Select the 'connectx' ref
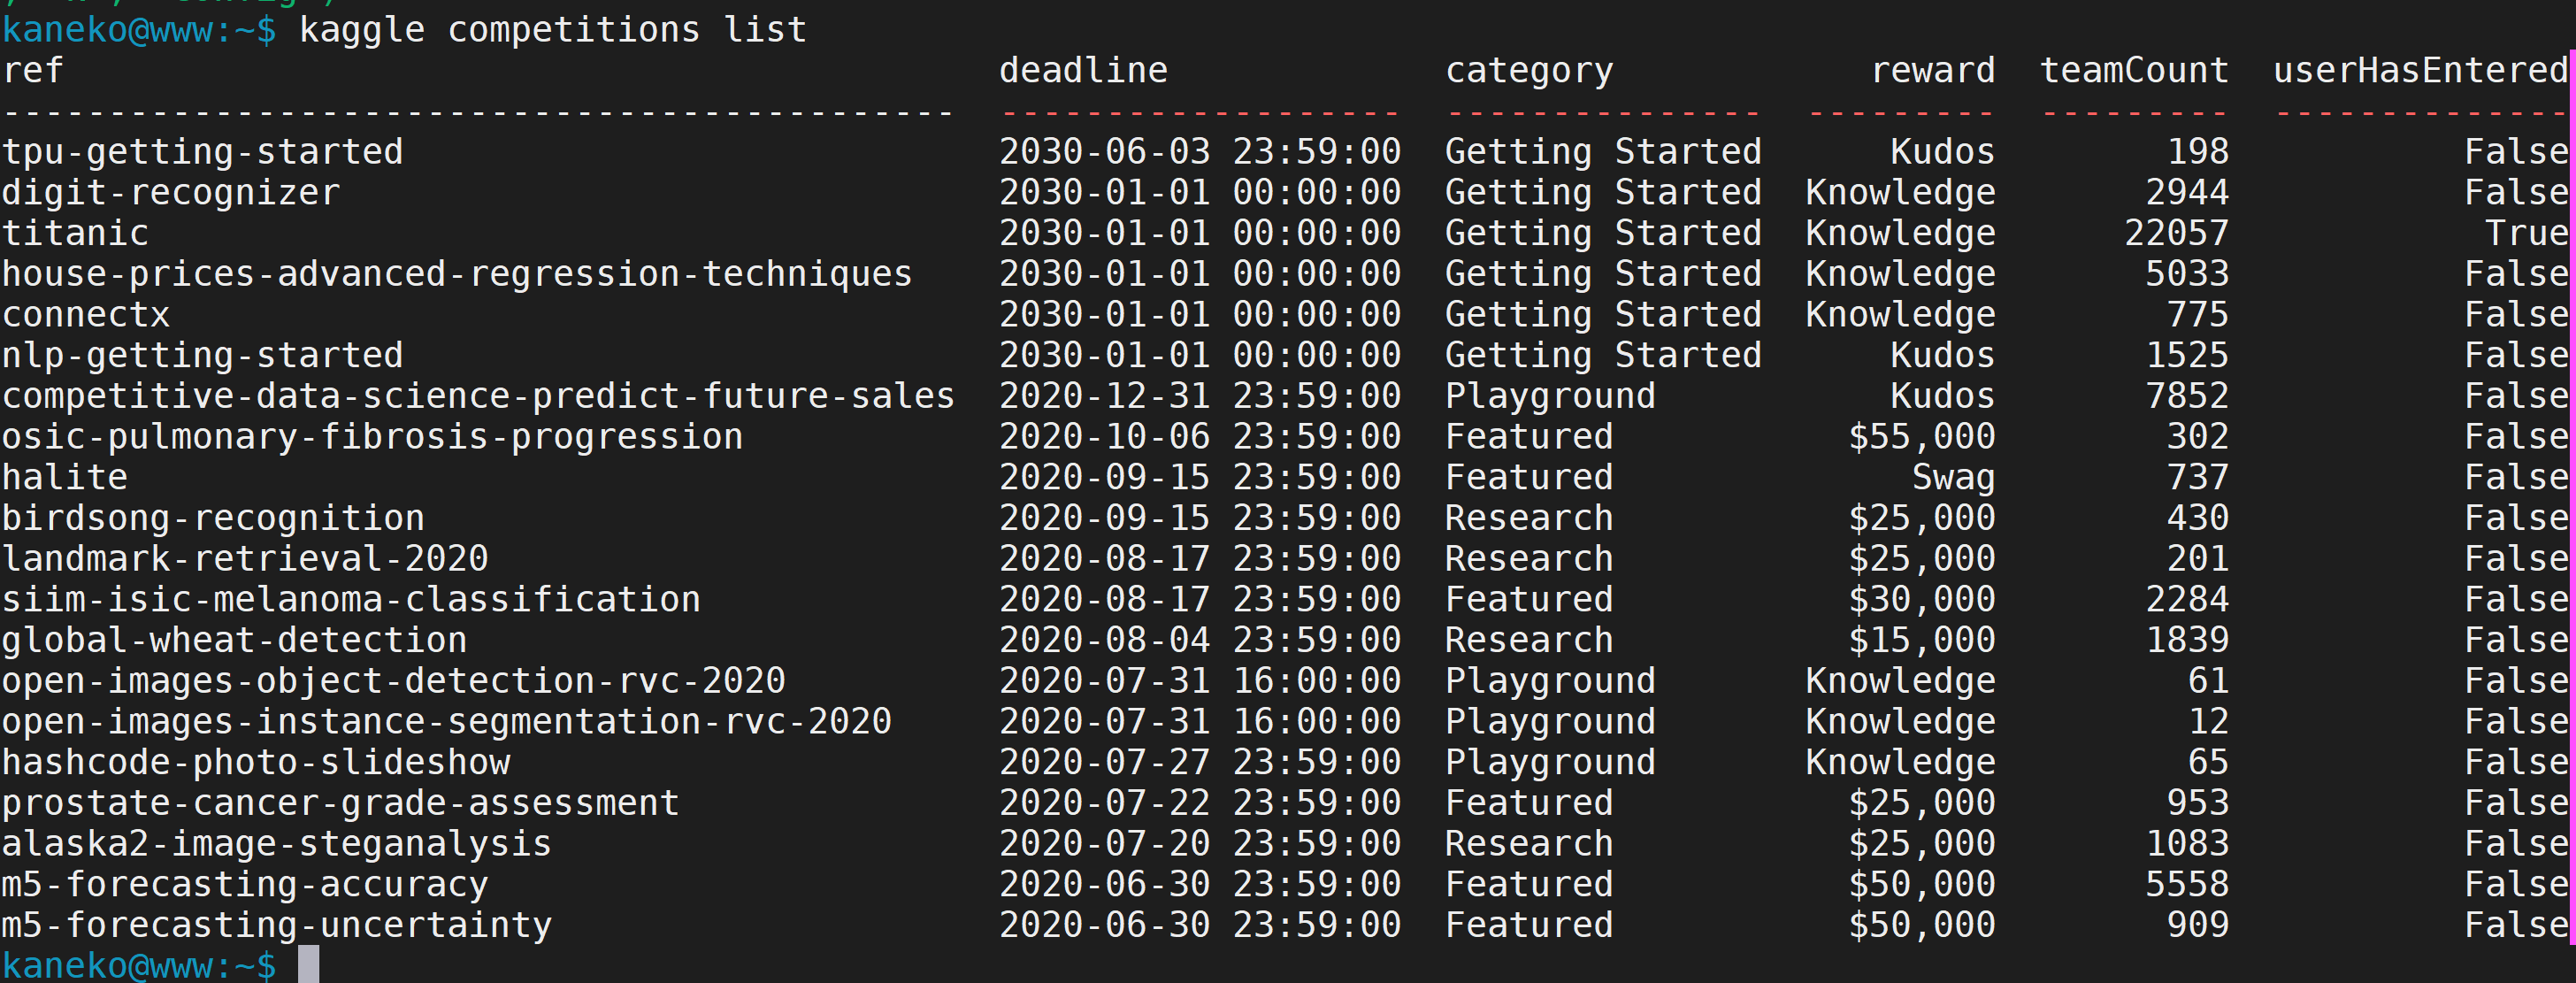The image size is (2576, 983). pos(86,315)
